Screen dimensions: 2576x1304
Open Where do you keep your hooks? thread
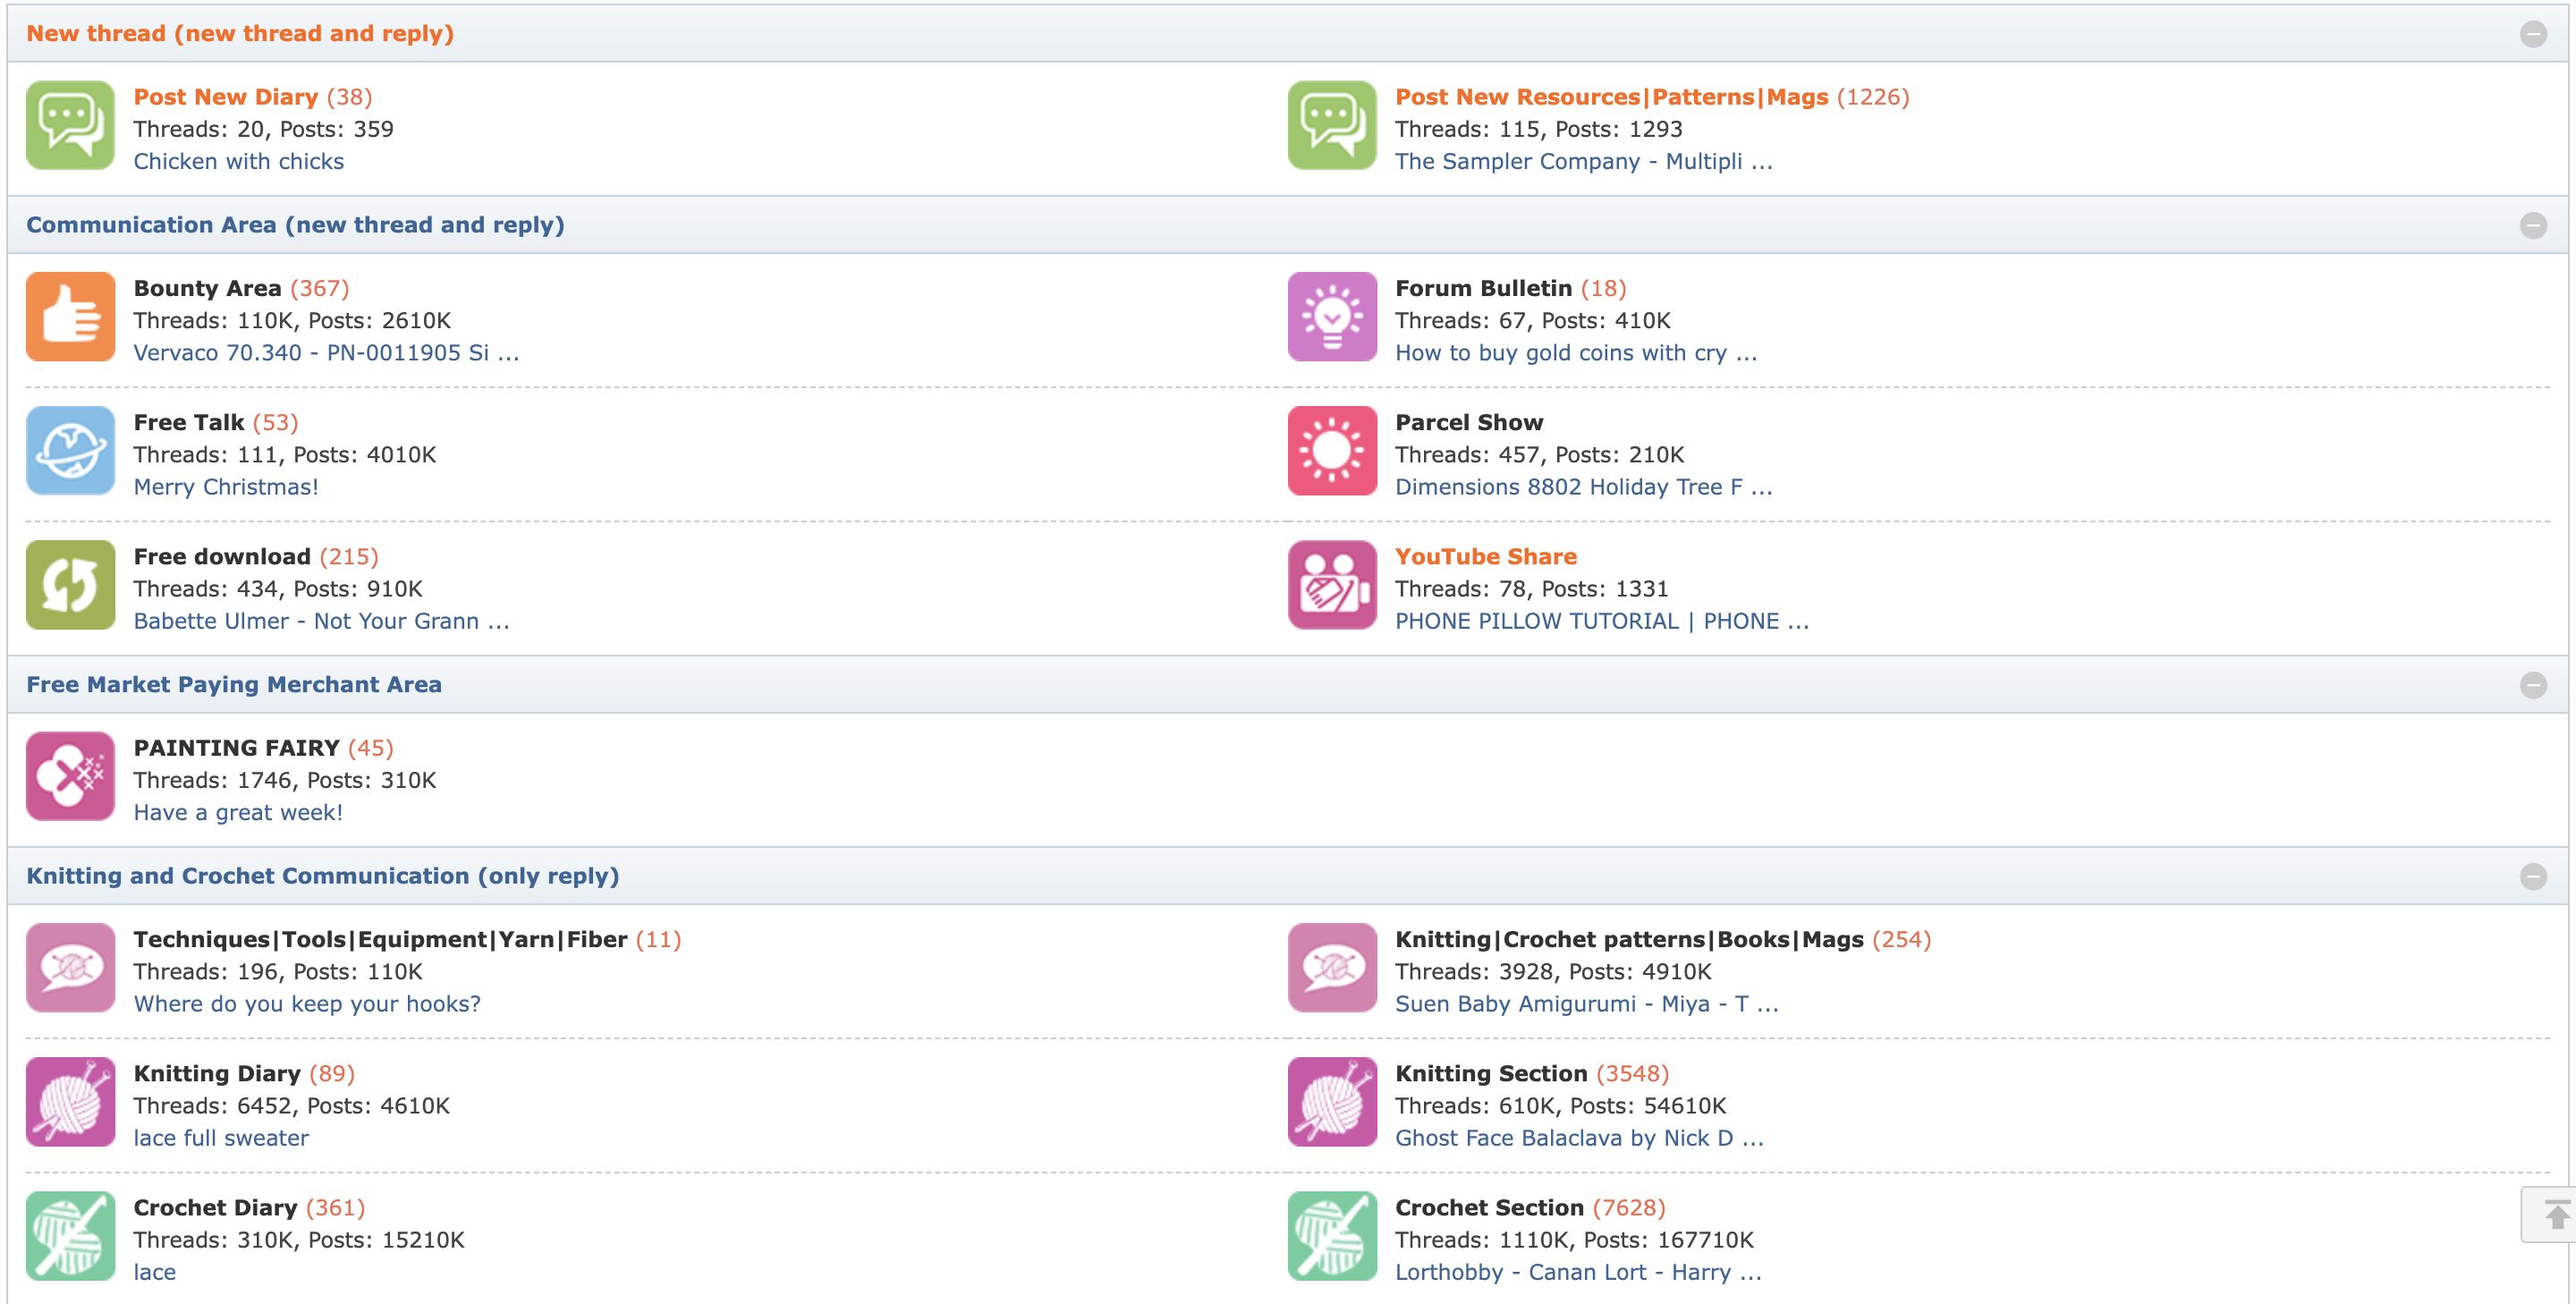pos(307,1004)
